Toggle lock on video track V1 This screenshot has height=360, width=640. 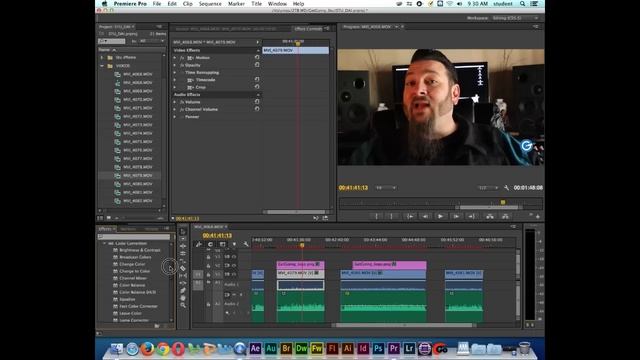click(209, 274)
